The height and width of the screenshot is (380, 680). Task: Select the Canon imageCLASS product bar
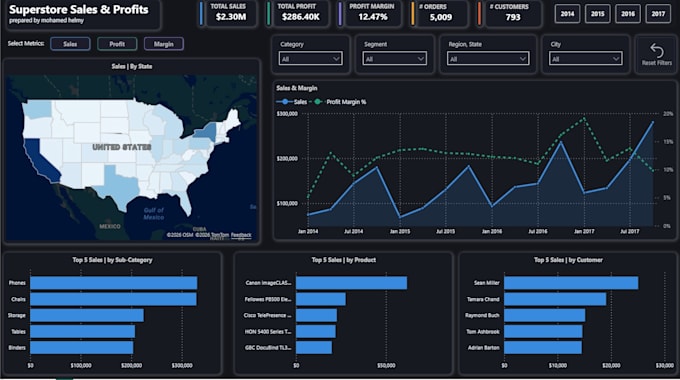[351, 283]
